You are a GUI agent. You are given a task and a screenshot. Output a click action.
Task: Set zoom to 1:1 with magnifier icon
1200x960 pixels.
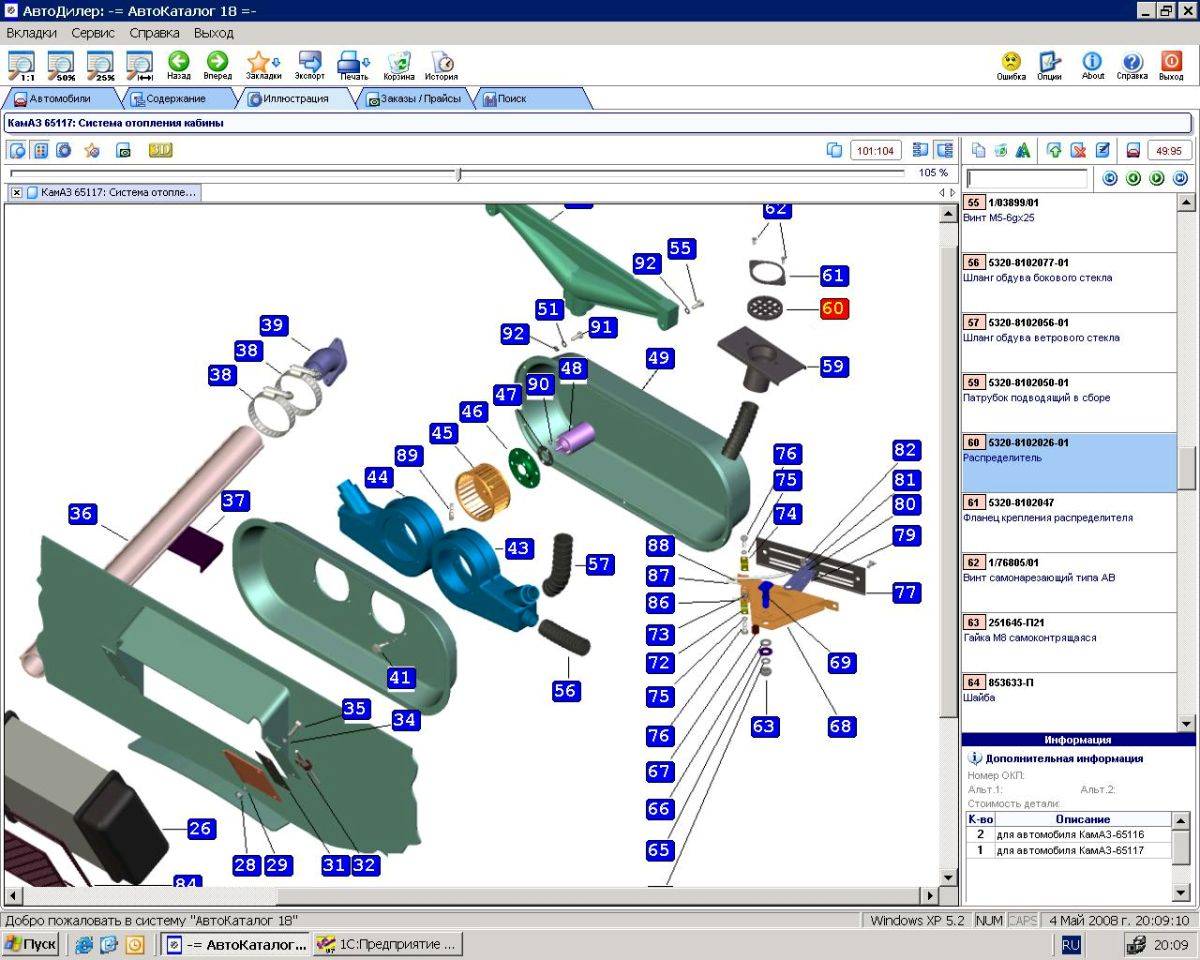click(21, 65)
